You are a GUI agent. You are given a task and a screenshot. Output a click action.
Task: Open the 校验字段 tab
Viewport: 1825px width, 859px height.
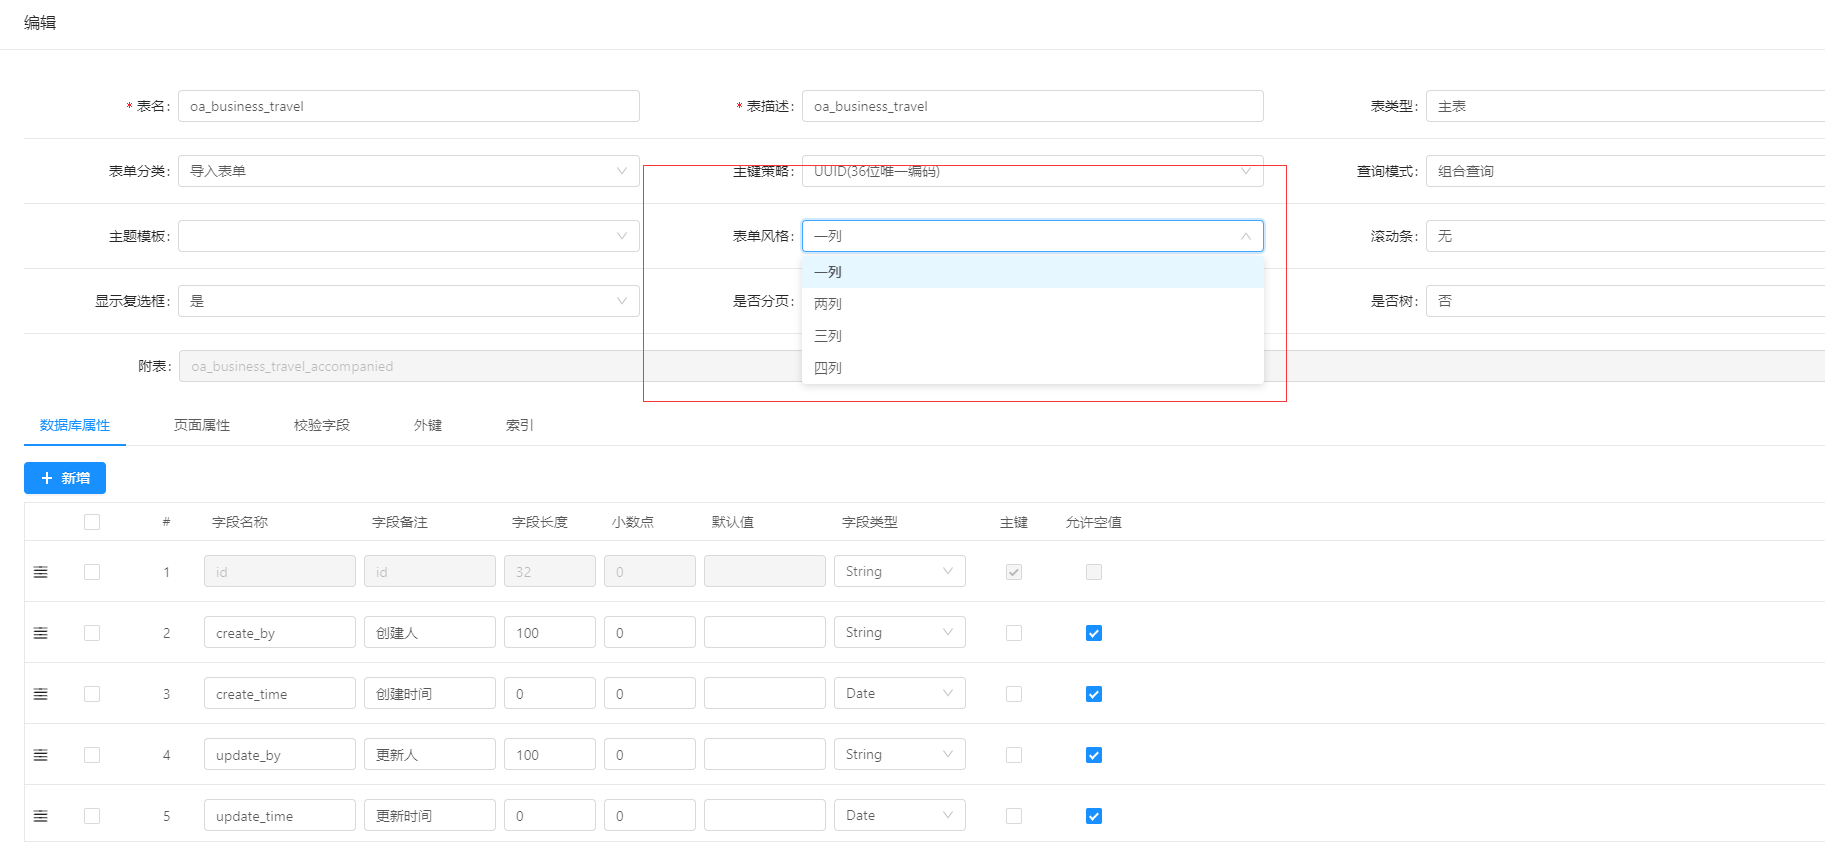[322, 425]
